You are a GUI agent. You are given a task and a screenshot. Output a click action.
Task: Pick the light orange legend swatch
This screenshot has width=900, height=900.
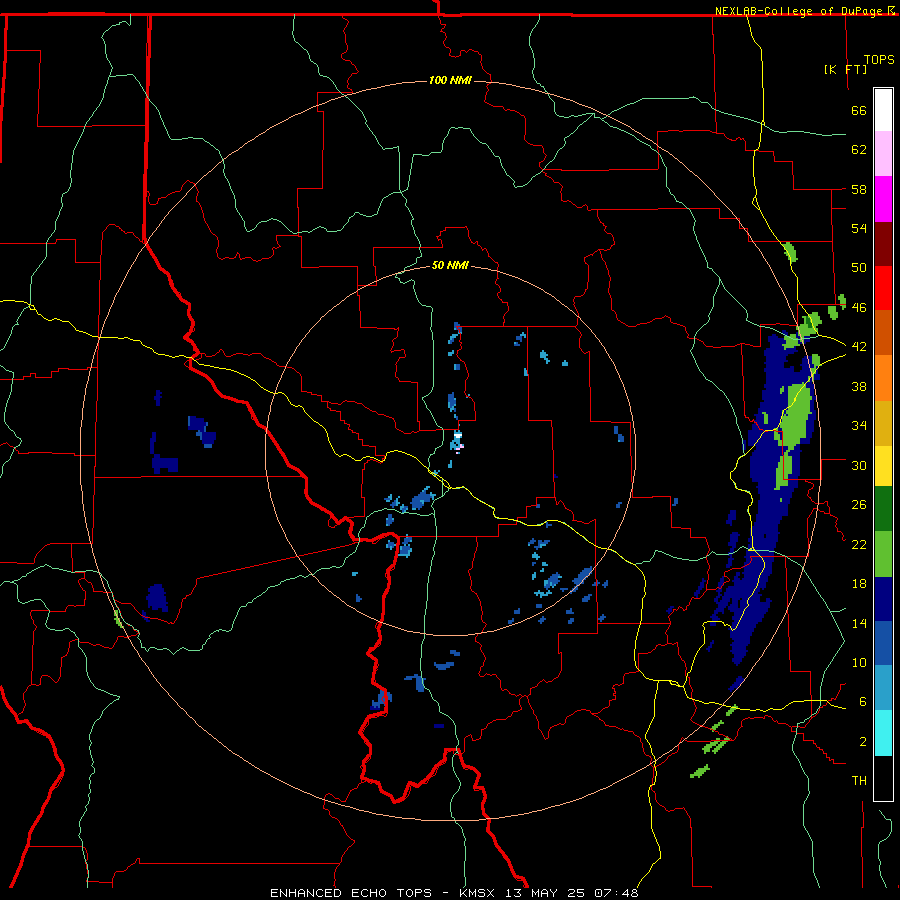(x=883, y=378)
